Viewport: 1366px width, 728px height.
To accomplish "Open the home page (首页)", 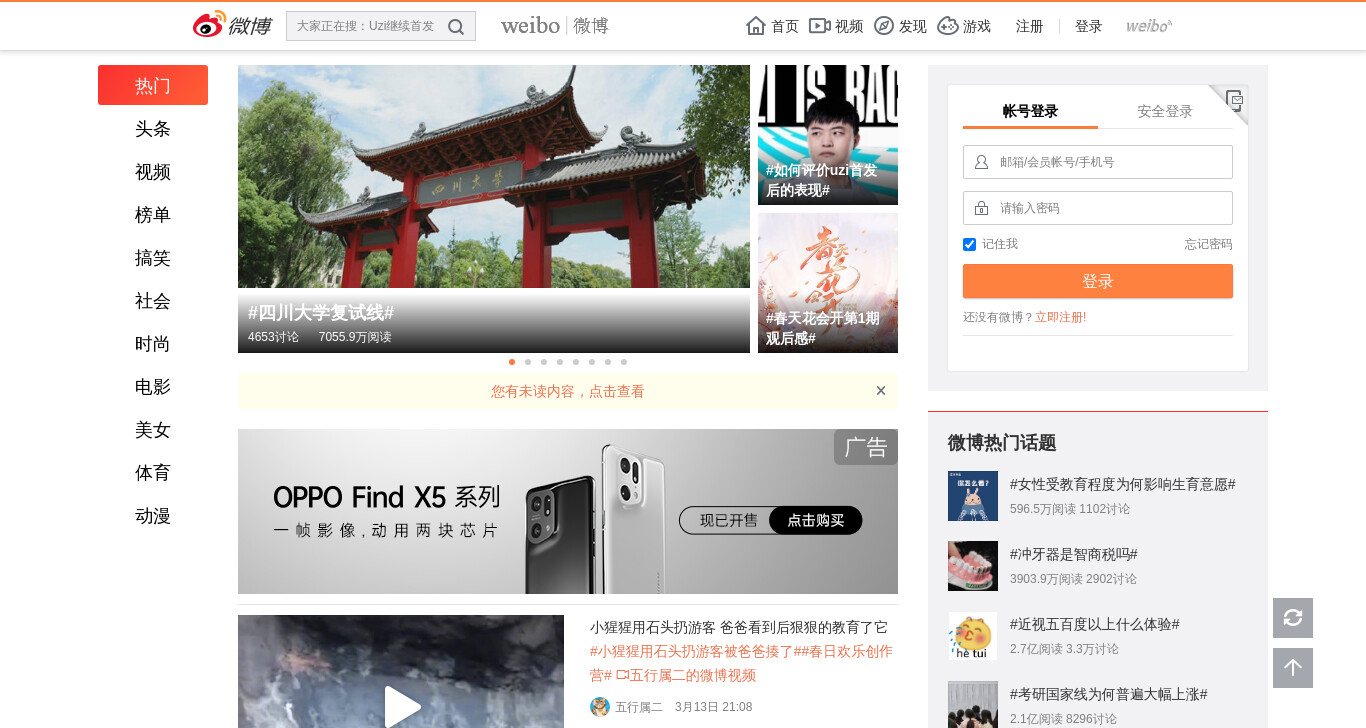I will tap(772, 26).
